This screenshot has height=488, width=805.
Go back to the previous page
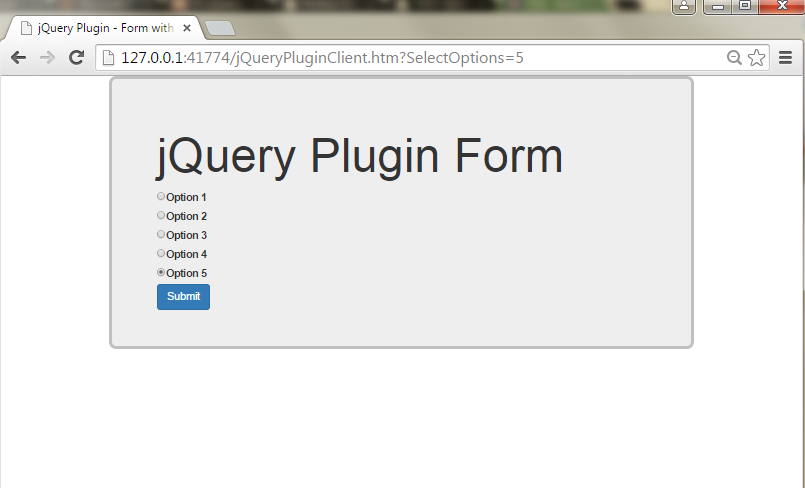(x=18, y=57)
